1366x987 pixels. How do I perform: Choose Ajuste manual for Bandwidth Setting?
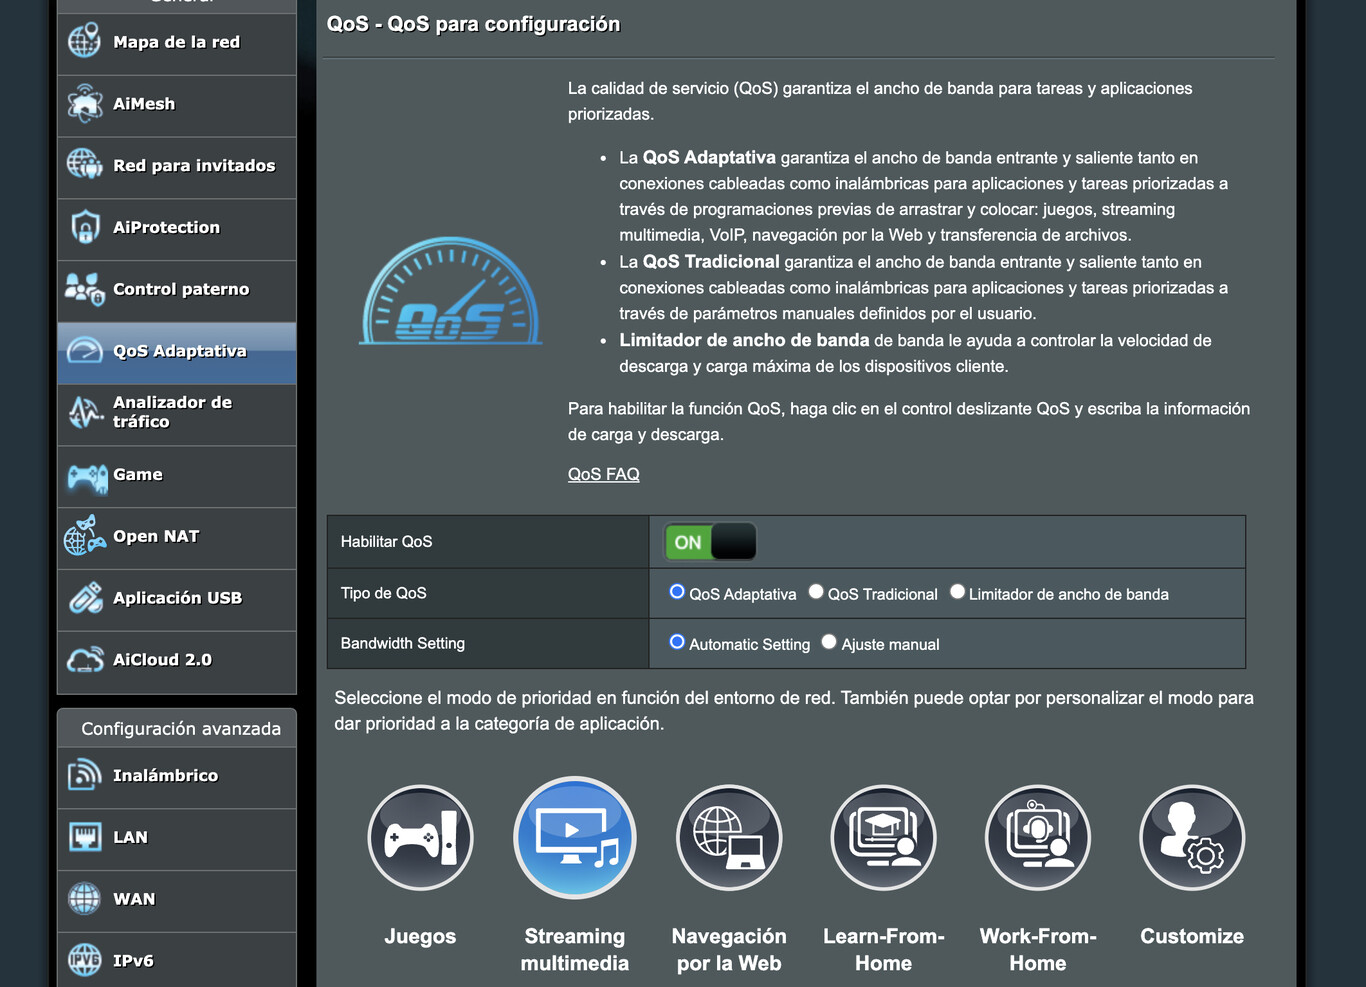828,641
